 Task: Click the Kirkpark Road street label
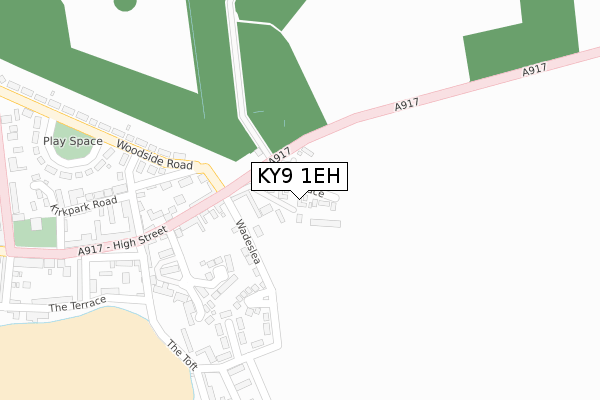pos(84,206)
